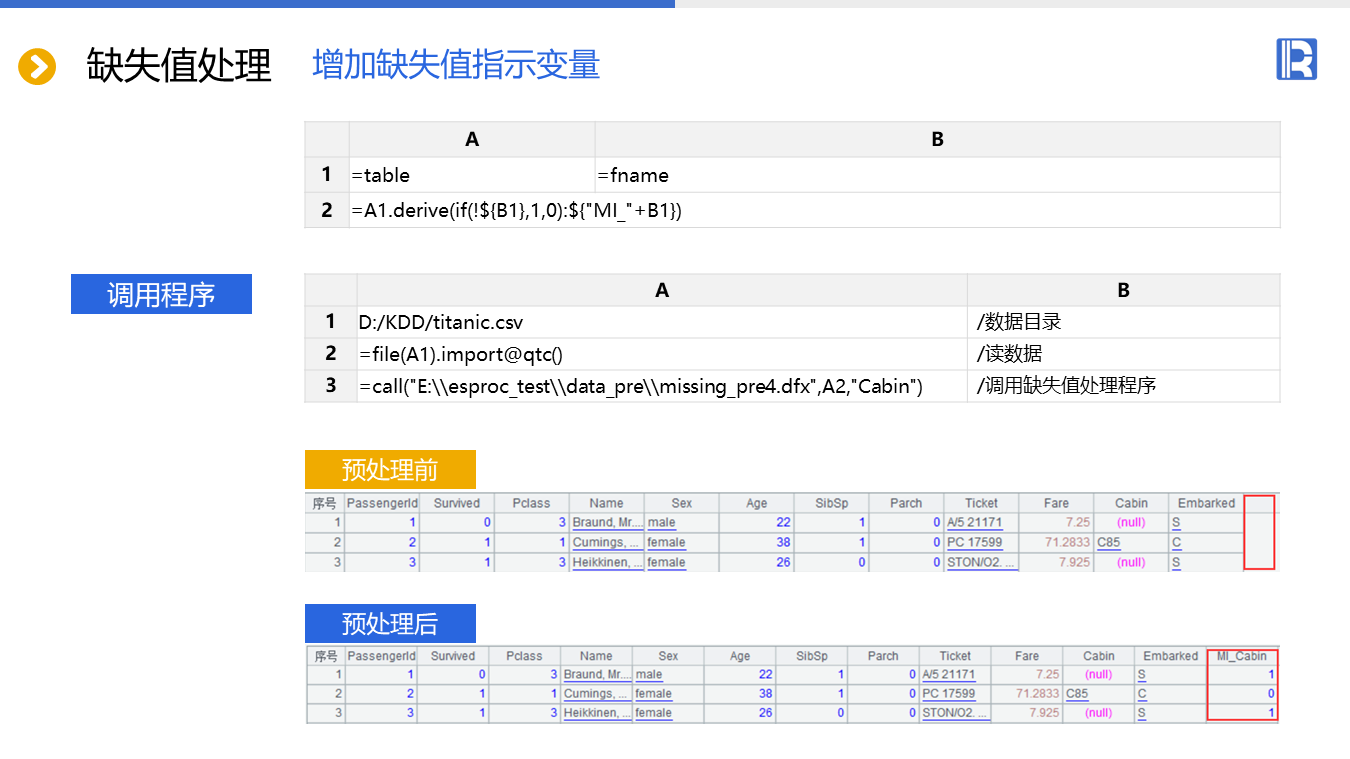This screenshot has height=759, width=1350.
Task: Click the MI_Cabin column header
Action: click(x=1241, y=656)
